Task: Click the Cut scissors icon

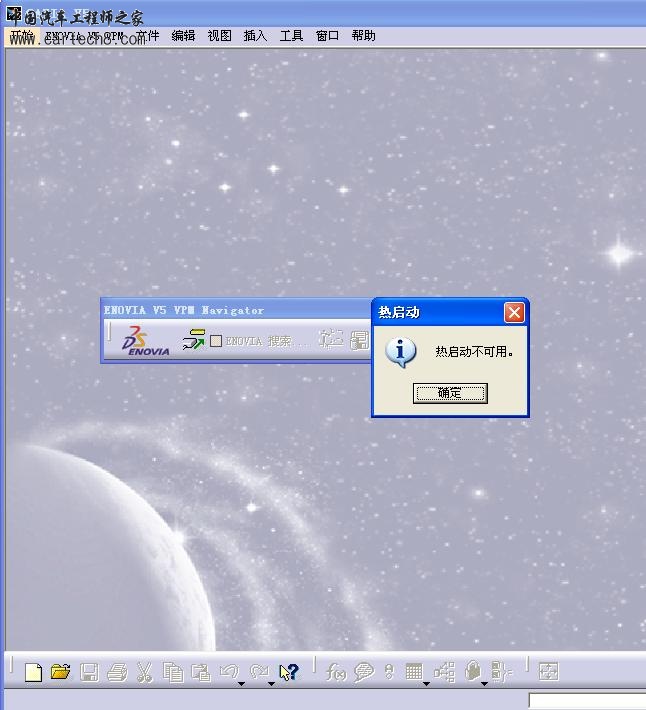Action: 144,672
